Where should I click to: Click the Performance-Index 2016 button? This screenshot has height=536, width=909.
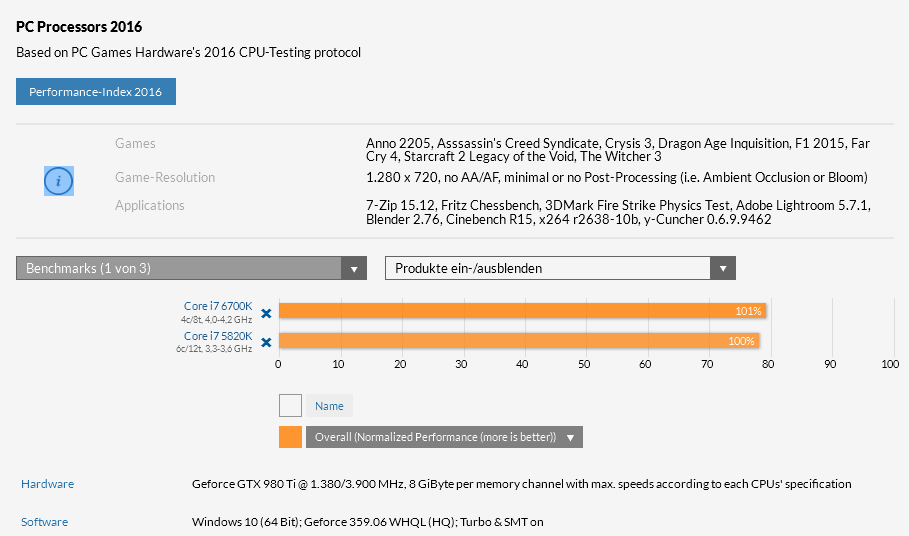(96, 92)
